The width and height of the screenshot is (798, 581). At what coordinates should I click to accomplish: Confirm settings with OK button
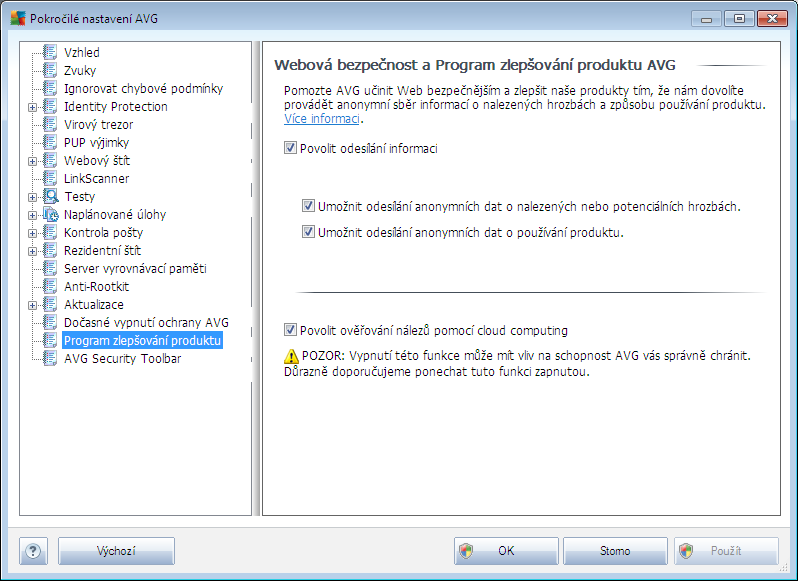point(506,551)
